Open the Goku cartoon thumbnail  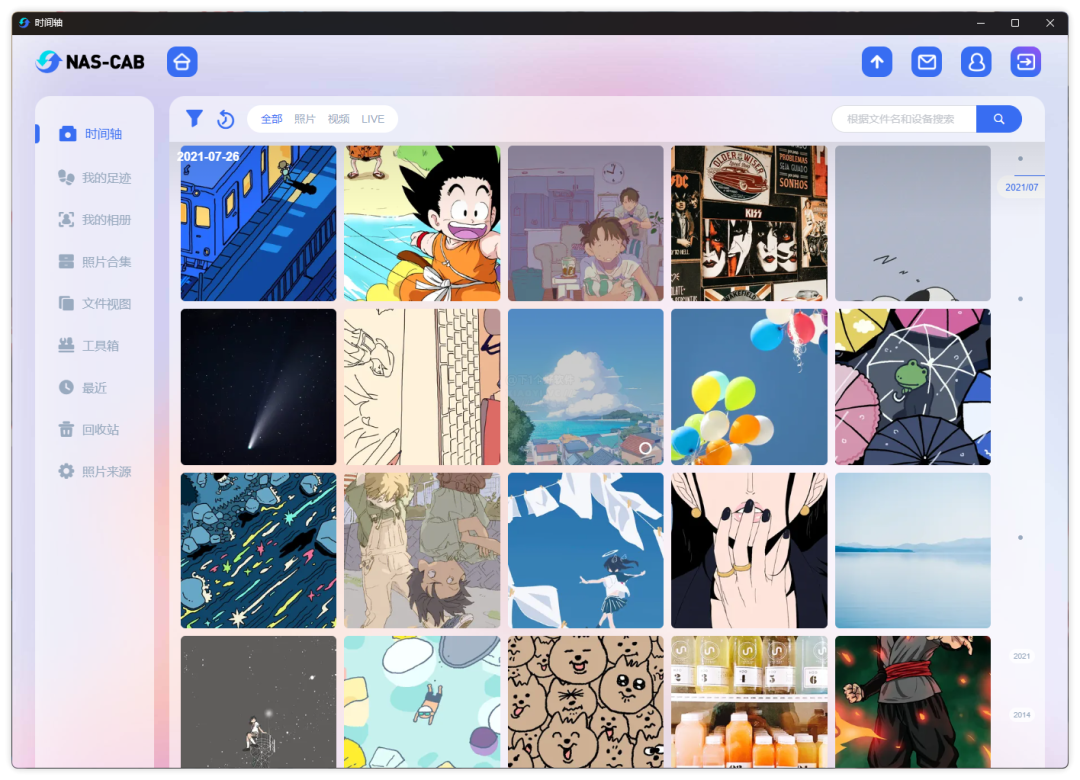pos(422,223)
